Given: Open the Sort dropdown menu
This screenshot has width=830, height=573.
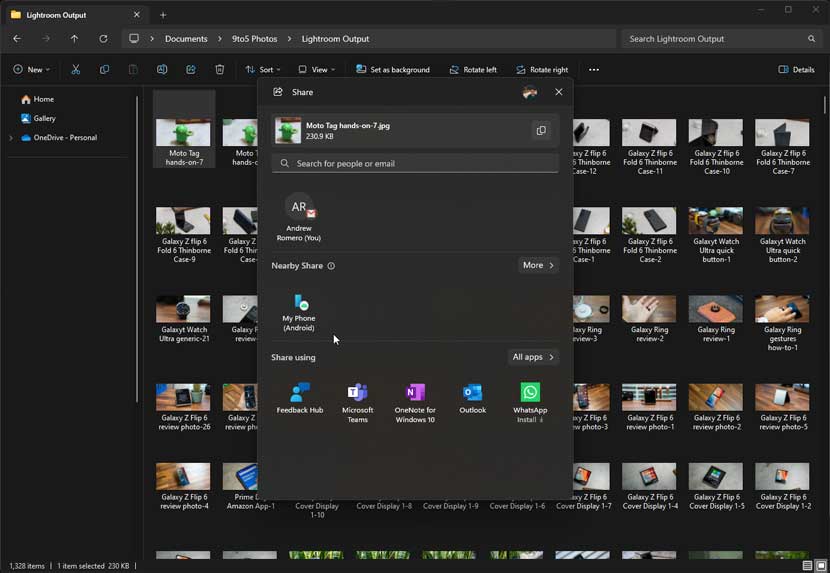Looking at the screenshot, I should click(263, 70).
